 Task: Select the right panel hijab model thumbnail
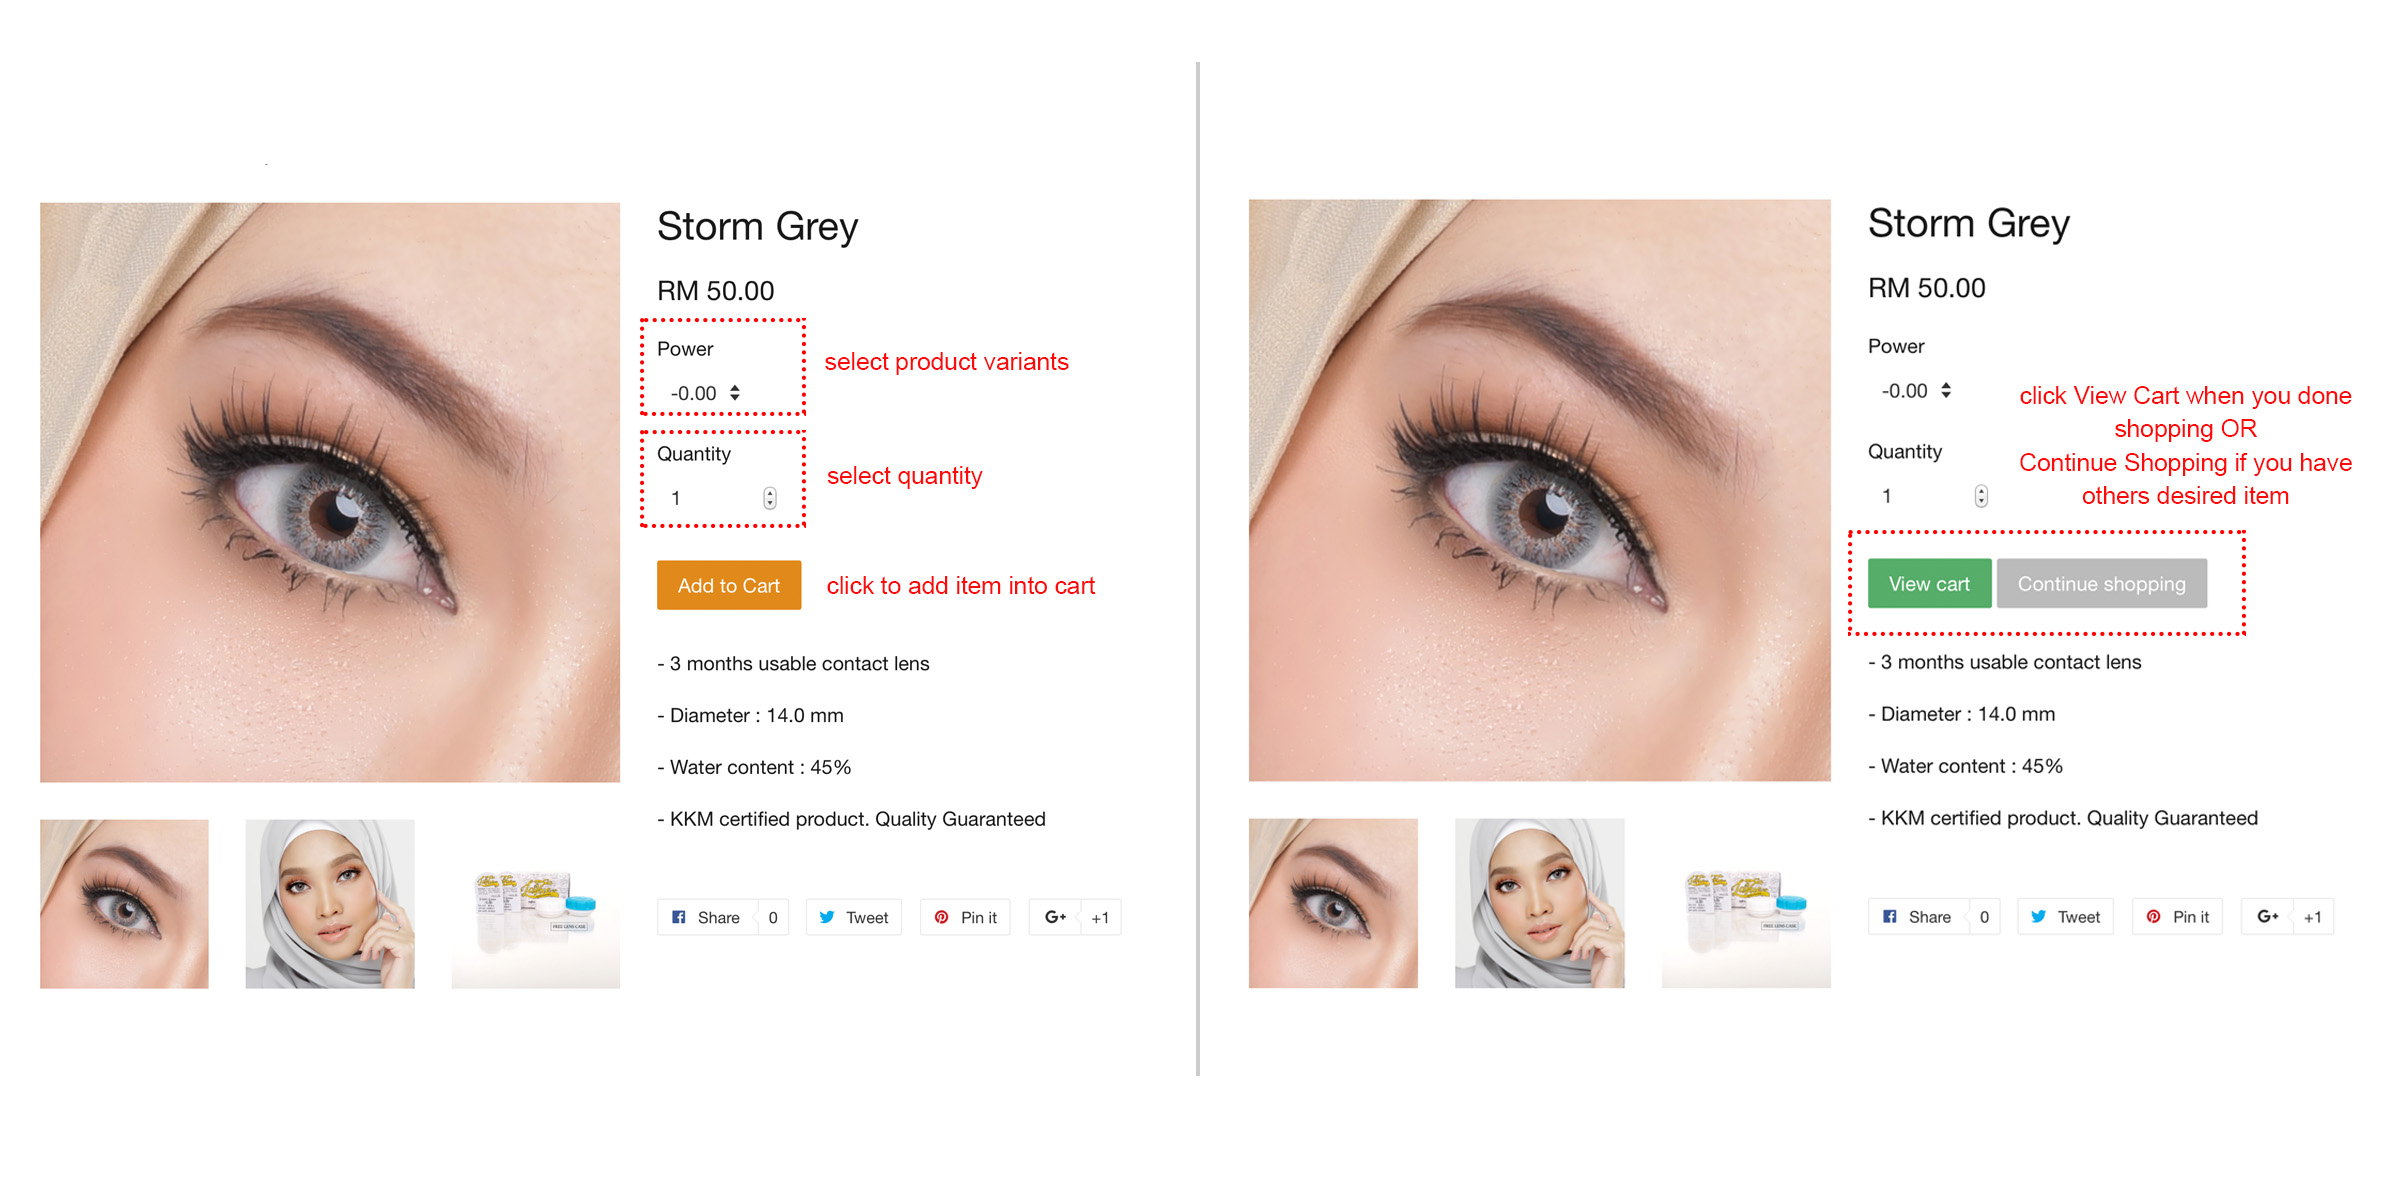[x=1540, y=903]
